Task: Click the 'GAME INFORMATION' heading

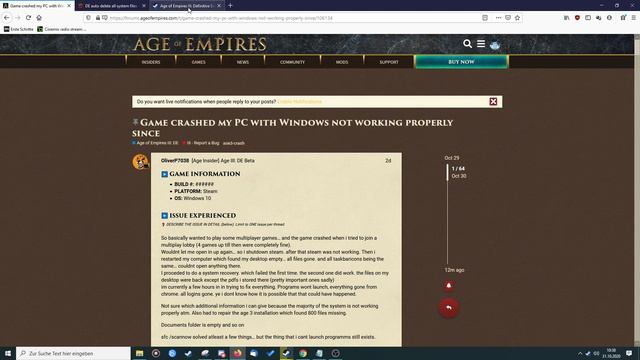Action: (x=205, y=174)
